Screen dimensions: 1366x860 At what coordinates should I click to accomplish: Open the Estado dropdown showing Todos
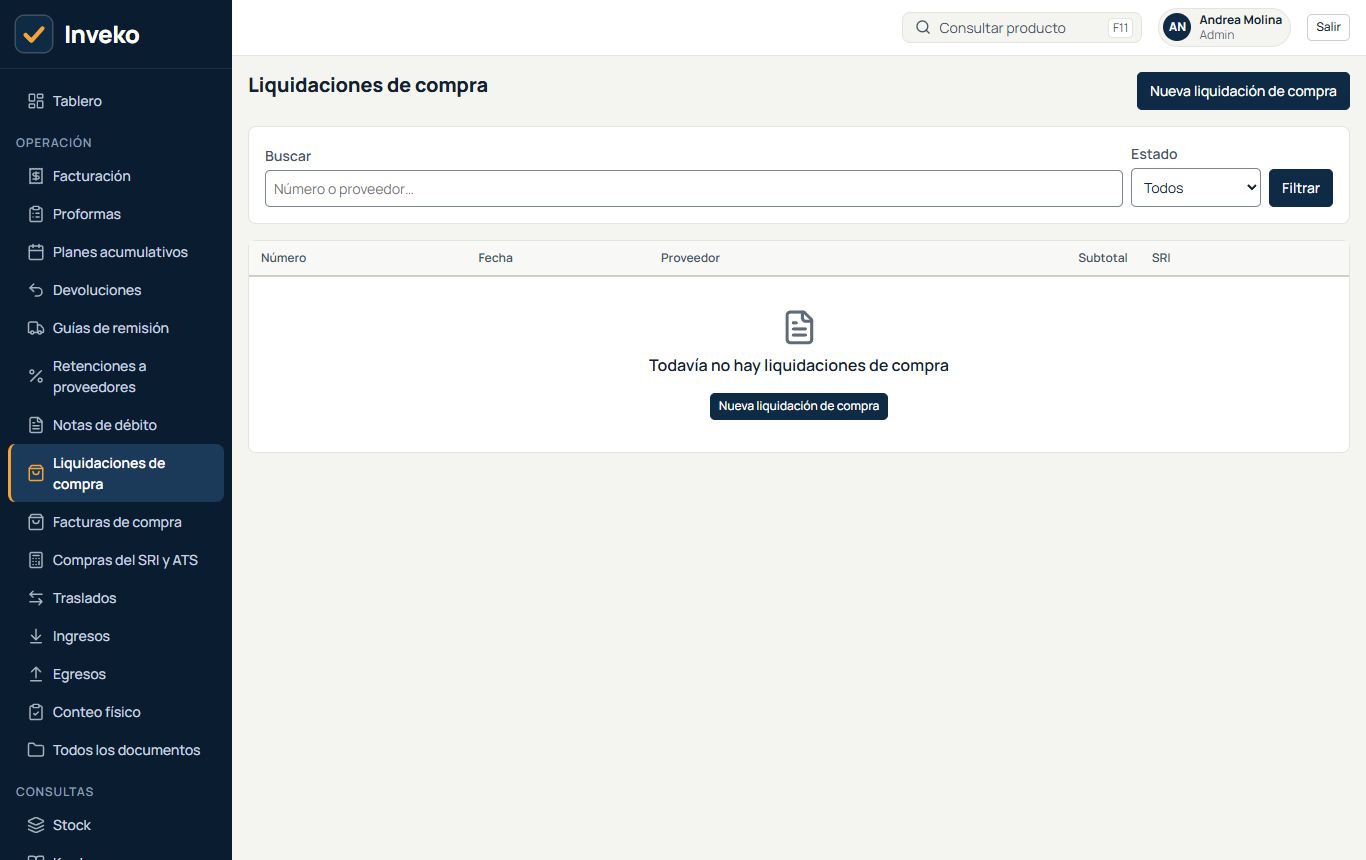1195,188
